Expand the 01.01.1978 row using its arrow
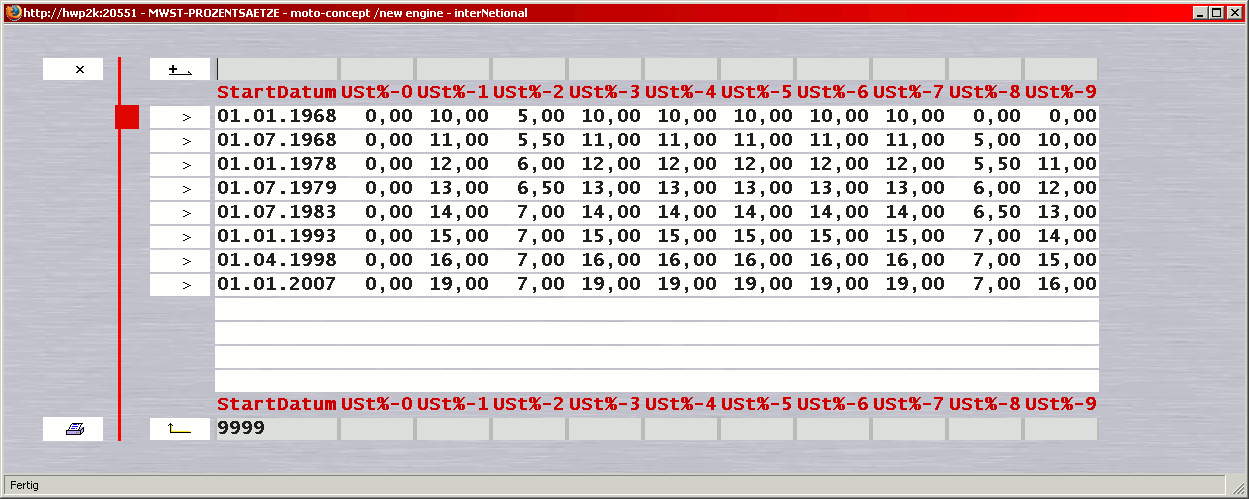This screenshot has width=1249, height=499. pos(180,165)
